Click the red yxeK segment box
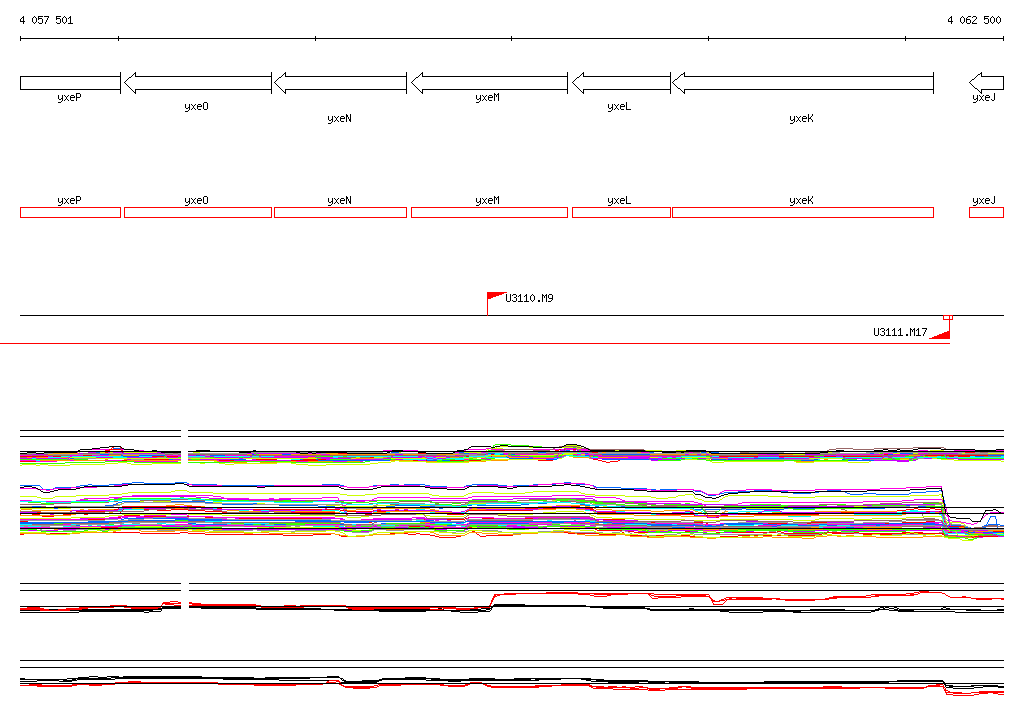Viewport: 1024px width, 714px height. (803, 212)
